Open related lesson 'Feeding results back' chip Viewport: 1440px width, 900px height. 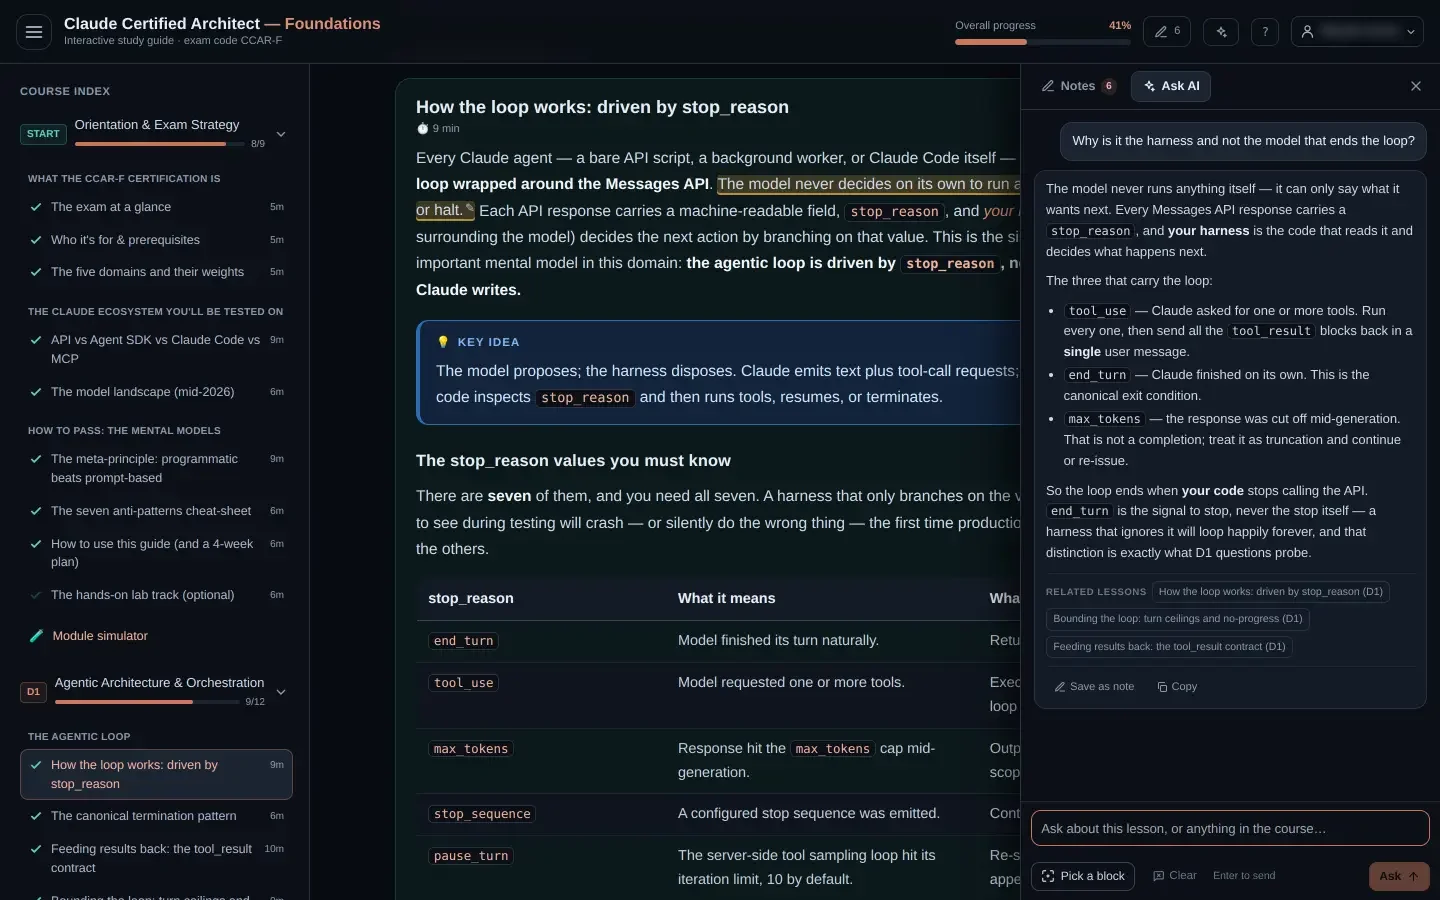click(x=1169, y=647)
